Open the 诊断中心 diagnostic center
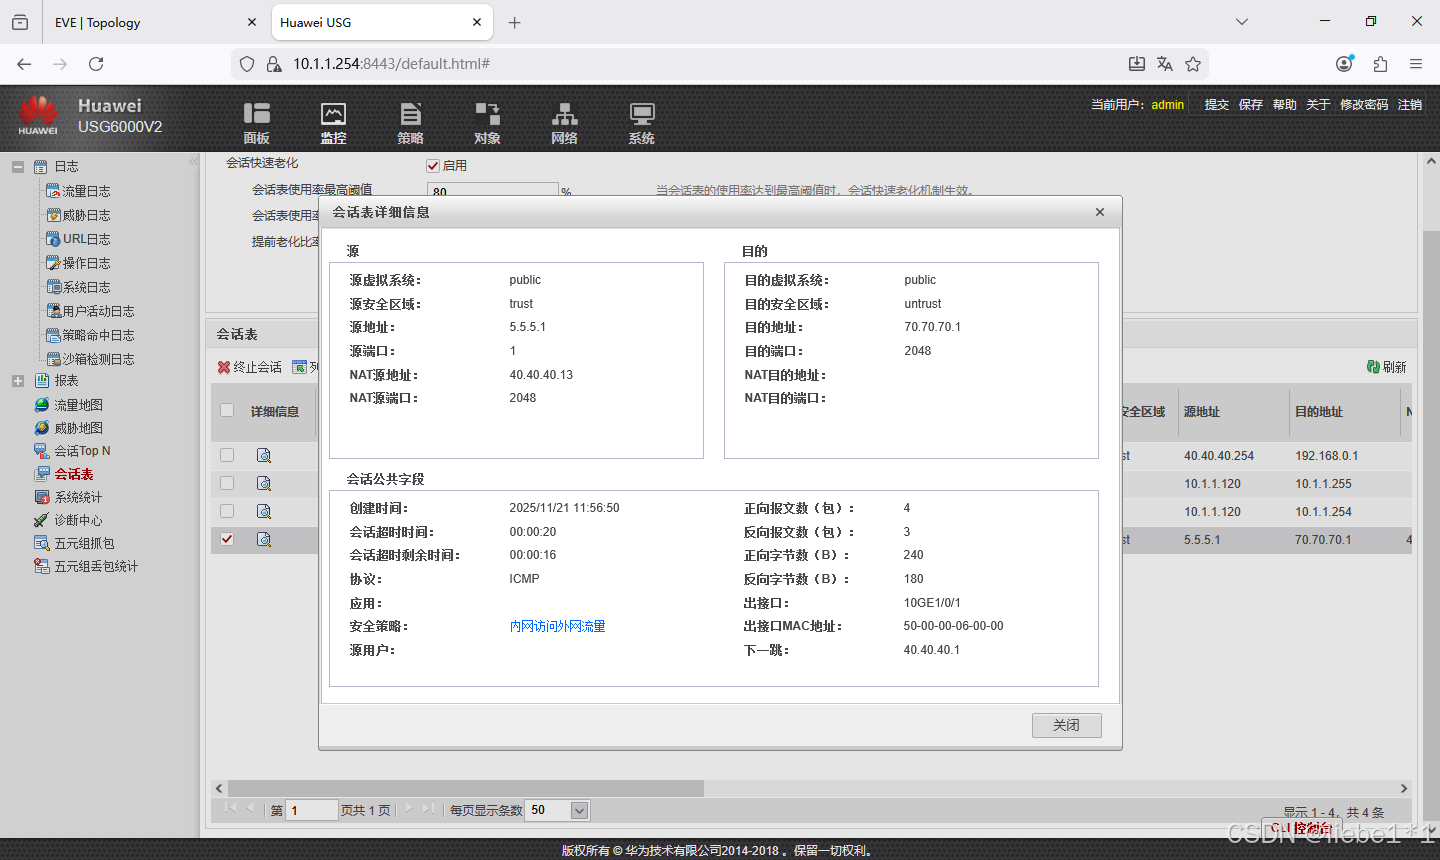 [x=76, y=519]
